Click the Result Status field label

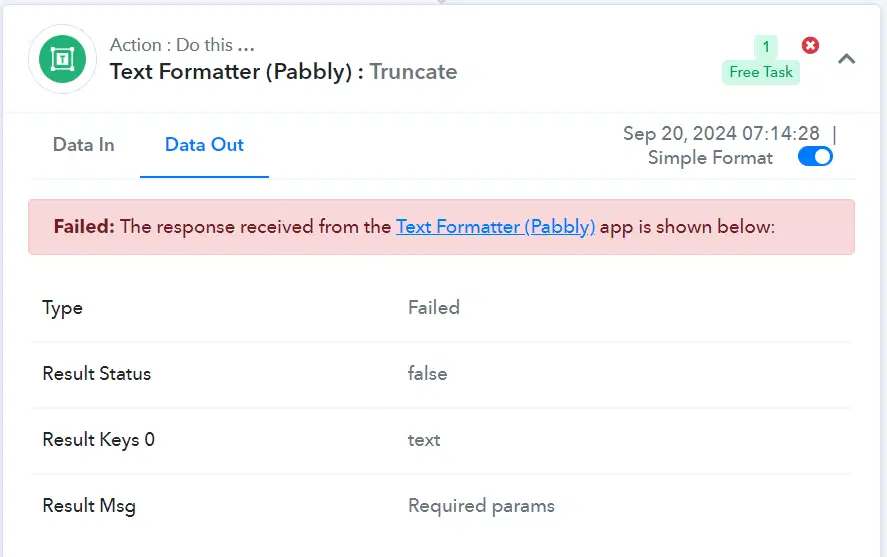[97, 374]
